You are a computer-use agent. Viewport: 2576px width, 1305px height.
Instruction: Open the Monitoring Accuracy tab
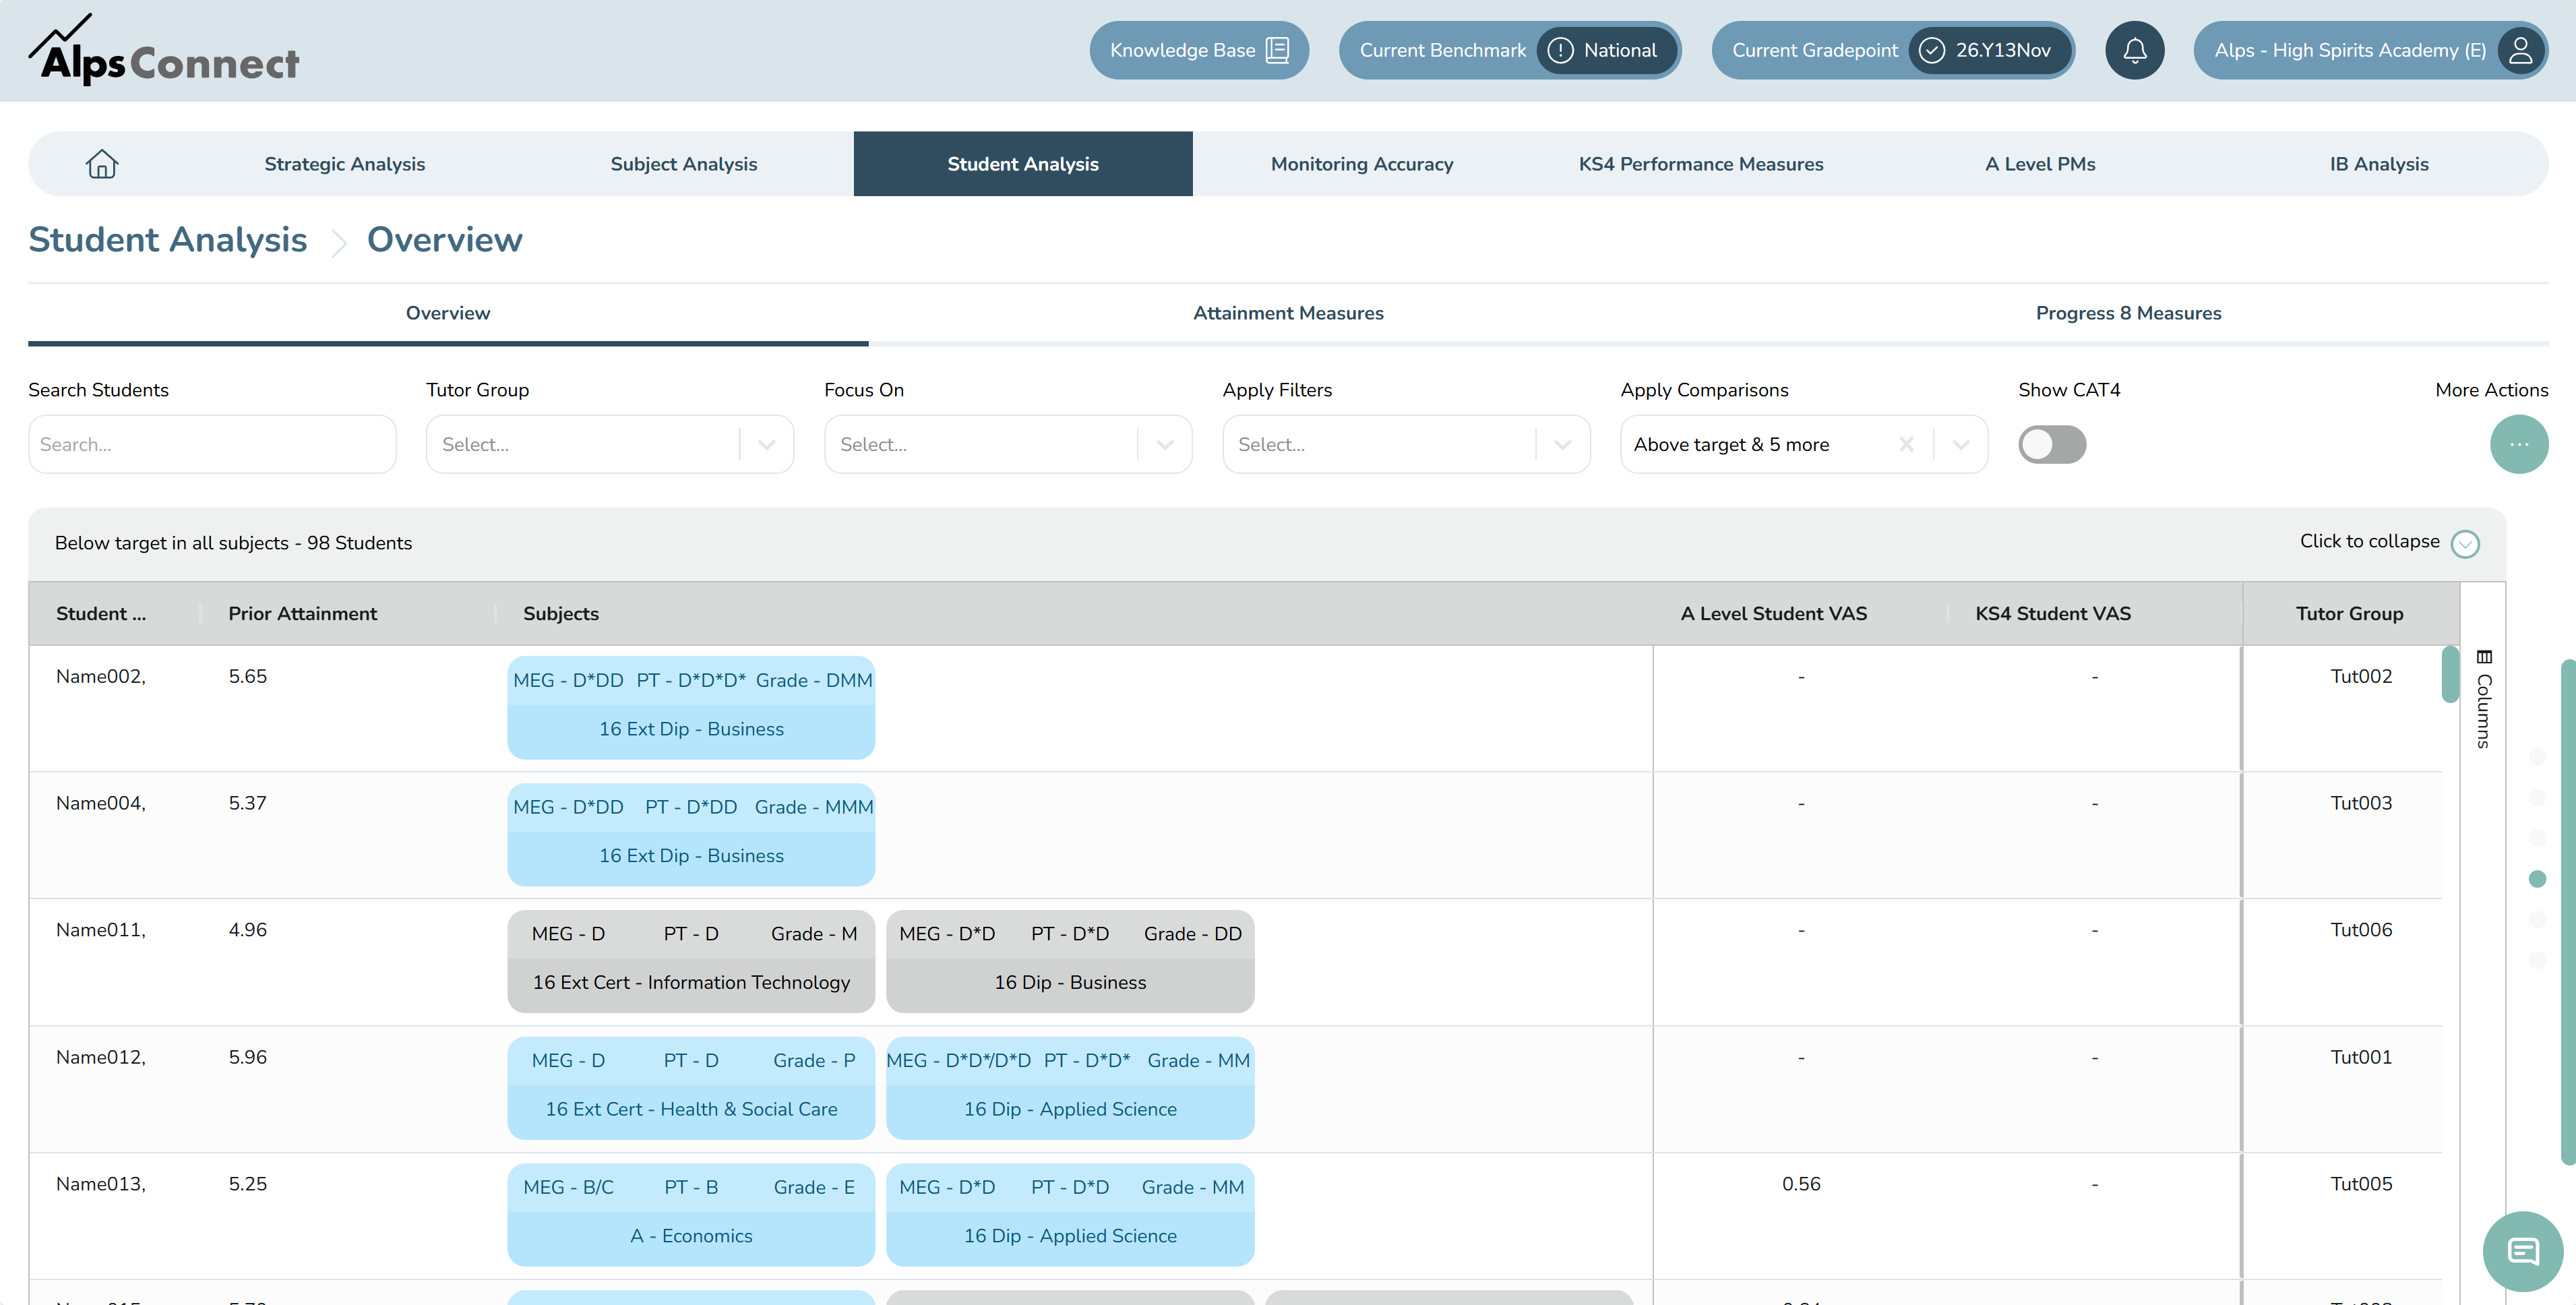coord(1362,163)
